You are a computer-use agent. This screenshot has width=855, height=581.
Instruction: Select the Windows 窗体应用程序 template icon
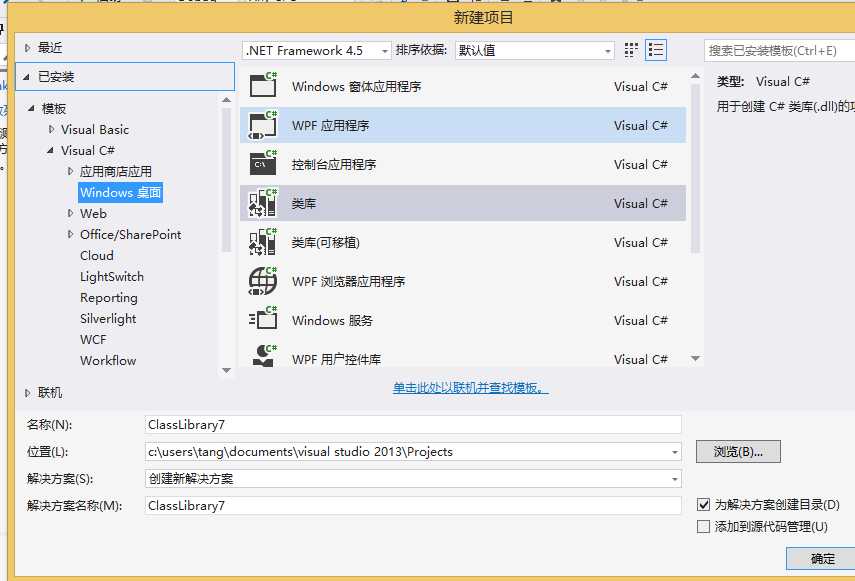pos(263,85)
